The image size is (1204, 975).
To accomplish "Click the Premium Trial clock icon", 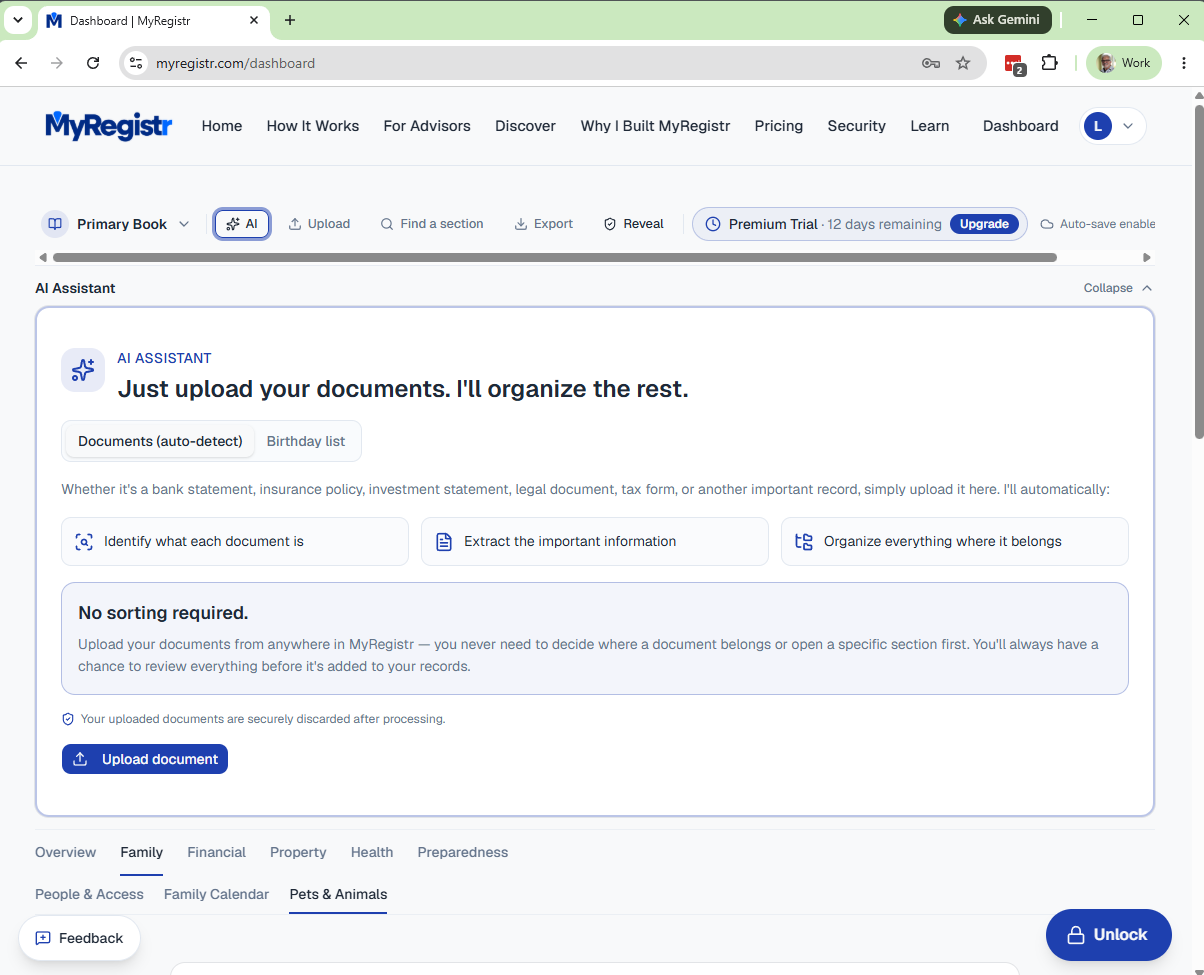I will [713, 224].
